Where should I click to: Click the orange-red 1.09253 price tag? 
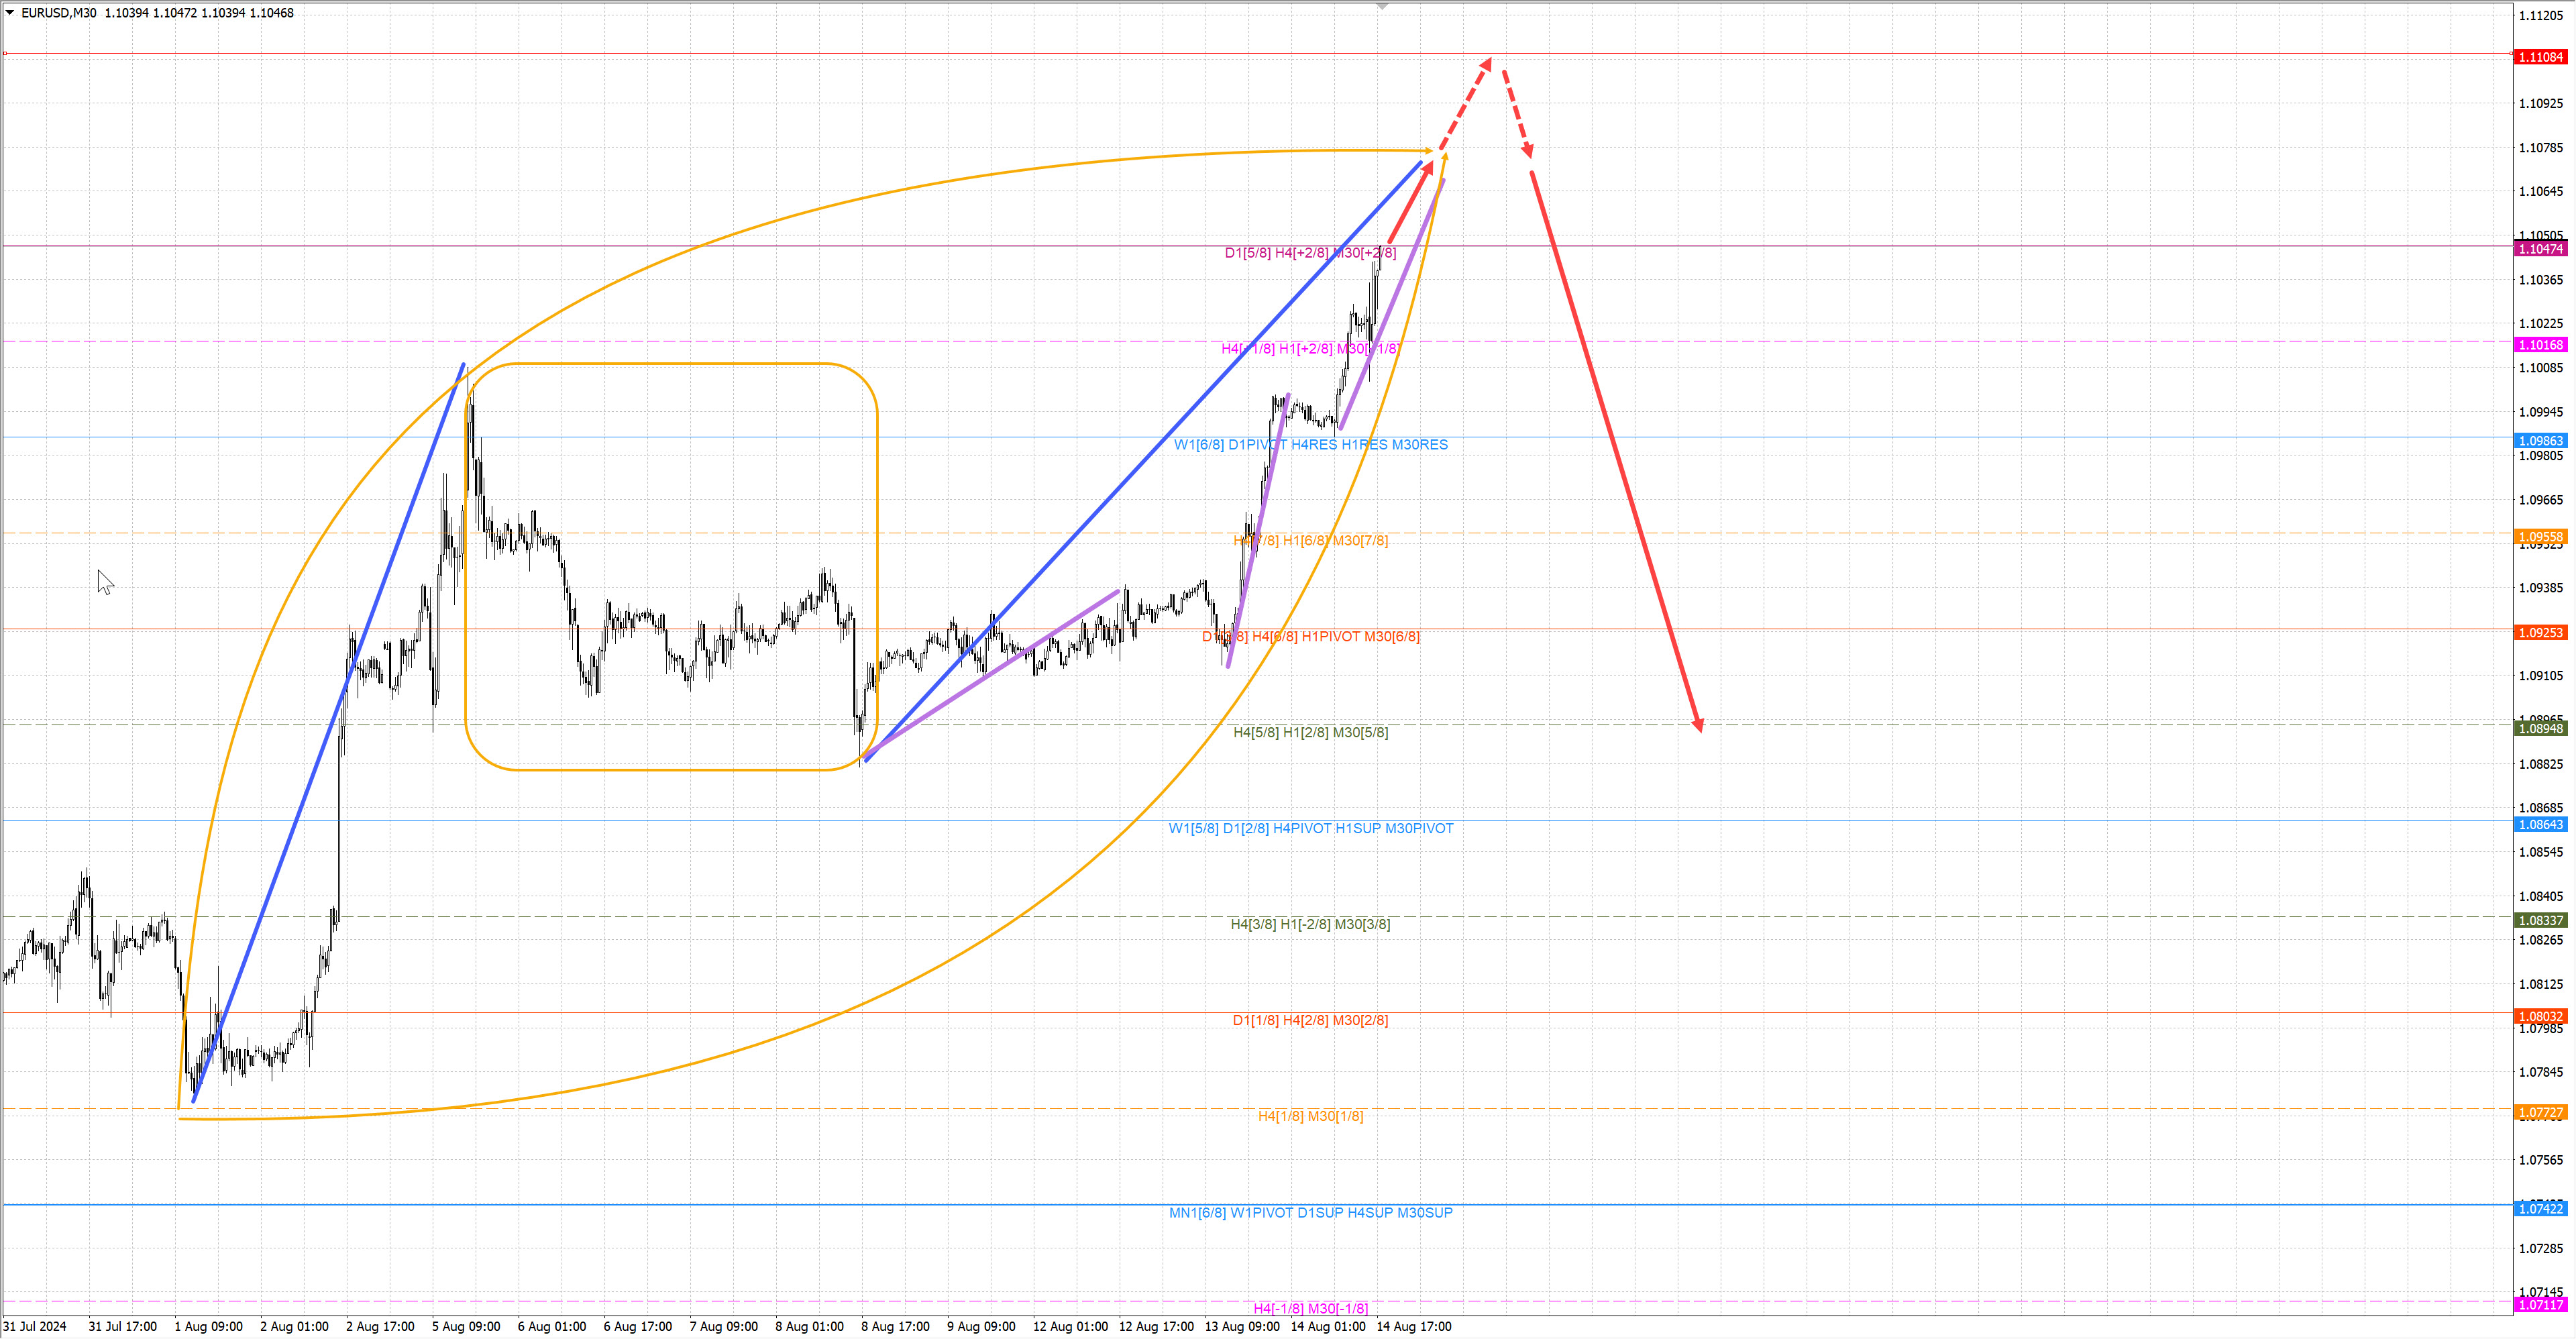click(x=2540, y=633)
